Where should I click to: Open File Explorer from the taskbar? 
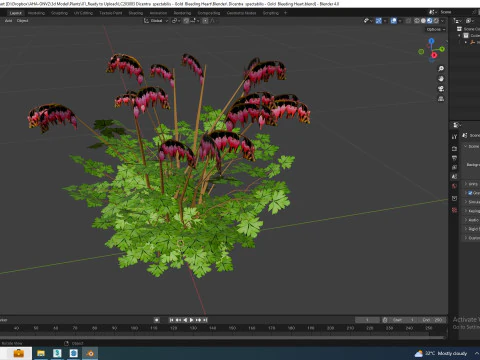(41, 353)
